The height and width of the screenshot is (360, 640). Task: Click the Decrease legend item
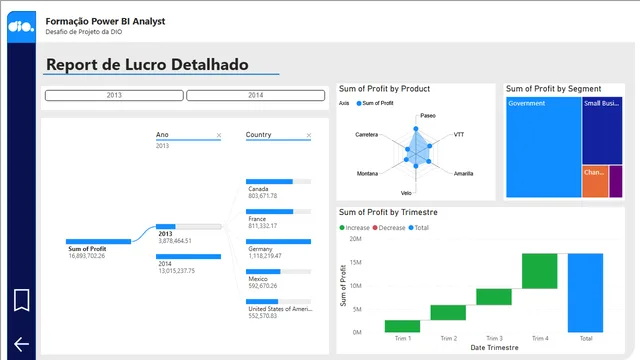(x=389, y=228)
